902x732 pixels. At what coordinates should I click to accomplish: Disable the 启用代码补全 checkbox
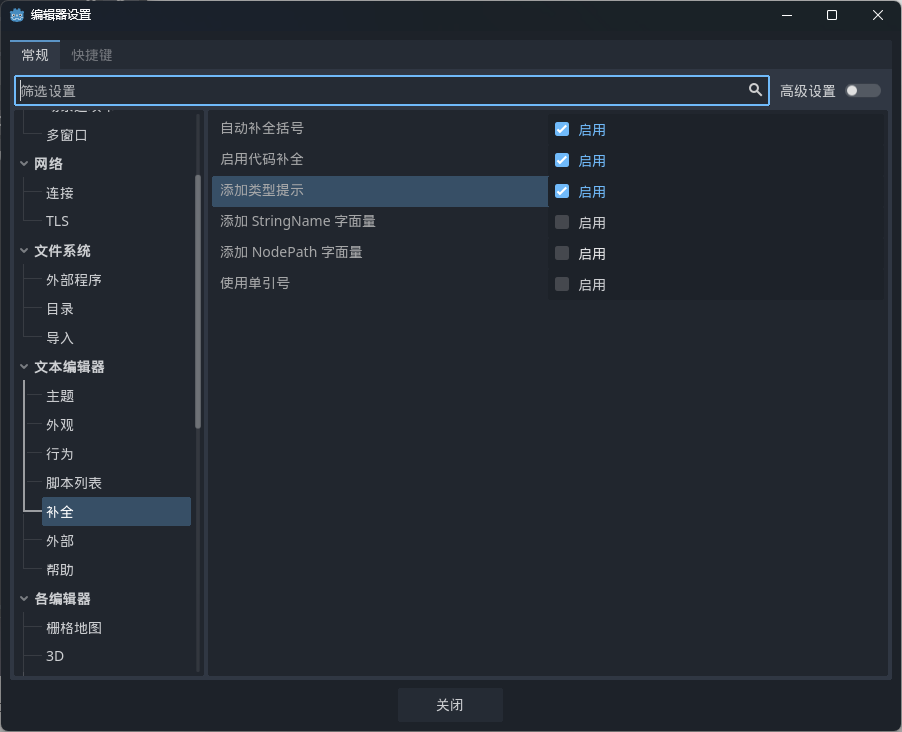click(x=562, y=160)
